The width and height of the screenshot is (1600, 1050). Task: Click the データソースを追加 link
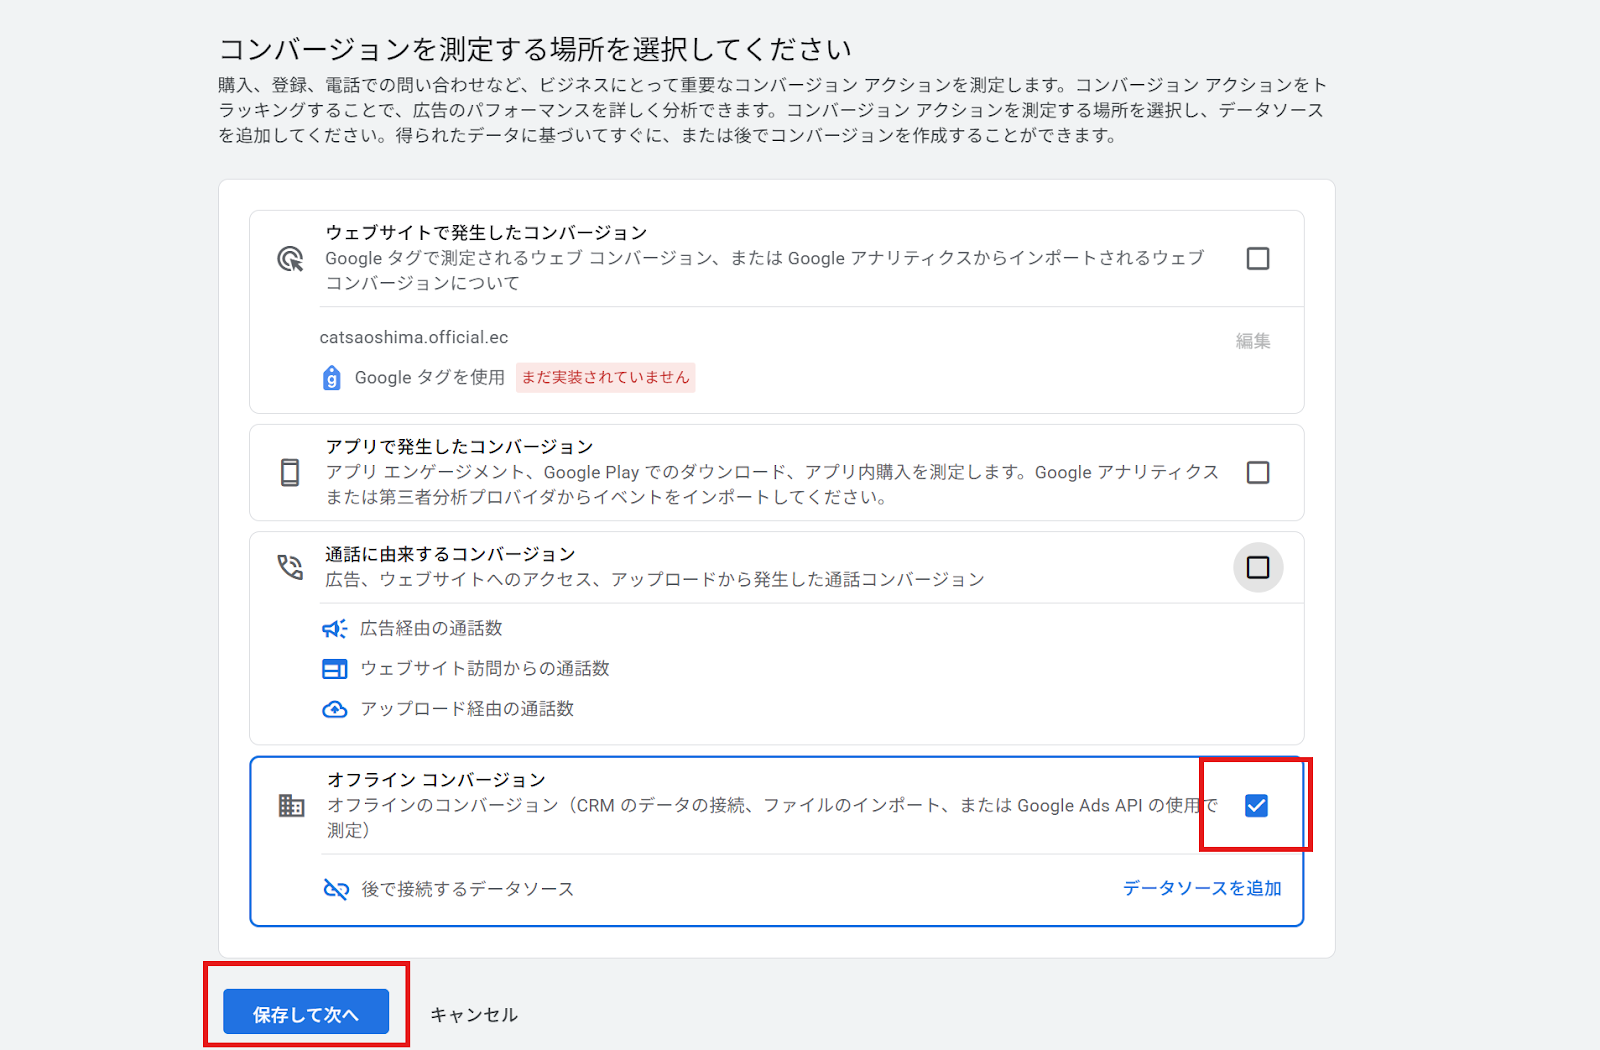coord(1201,888)
